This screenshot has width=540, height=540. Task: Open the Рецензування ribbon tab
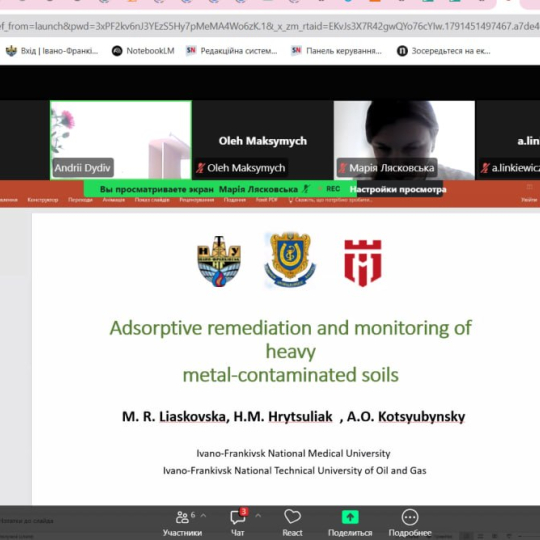pos(197,200)
